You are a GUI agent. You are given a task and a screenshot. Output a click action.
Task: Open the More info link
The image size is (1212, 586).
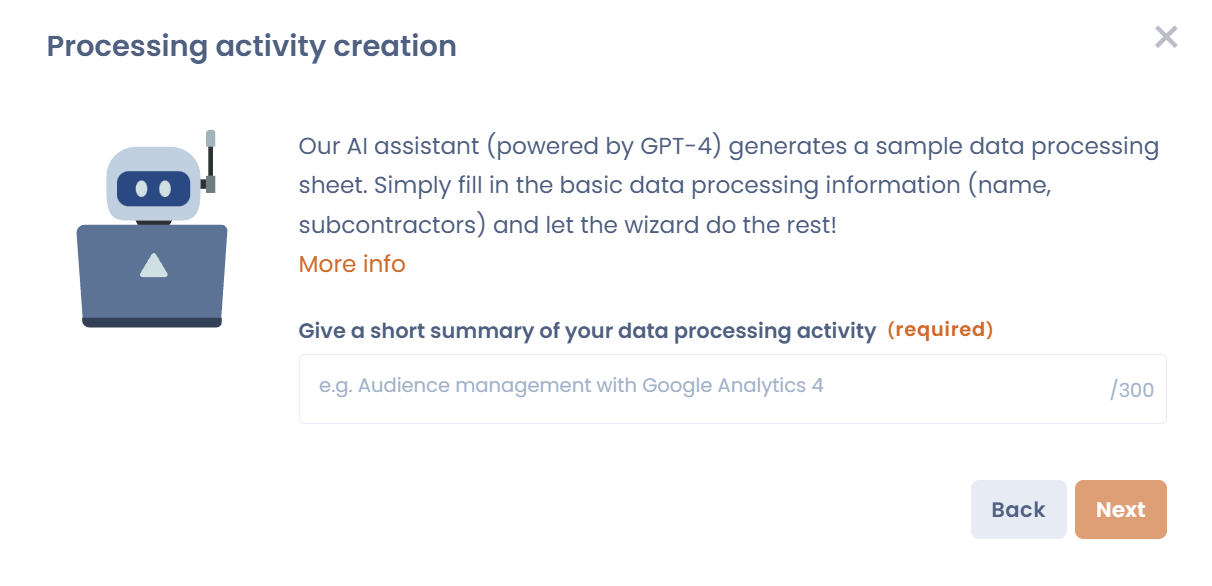[351, 264]
